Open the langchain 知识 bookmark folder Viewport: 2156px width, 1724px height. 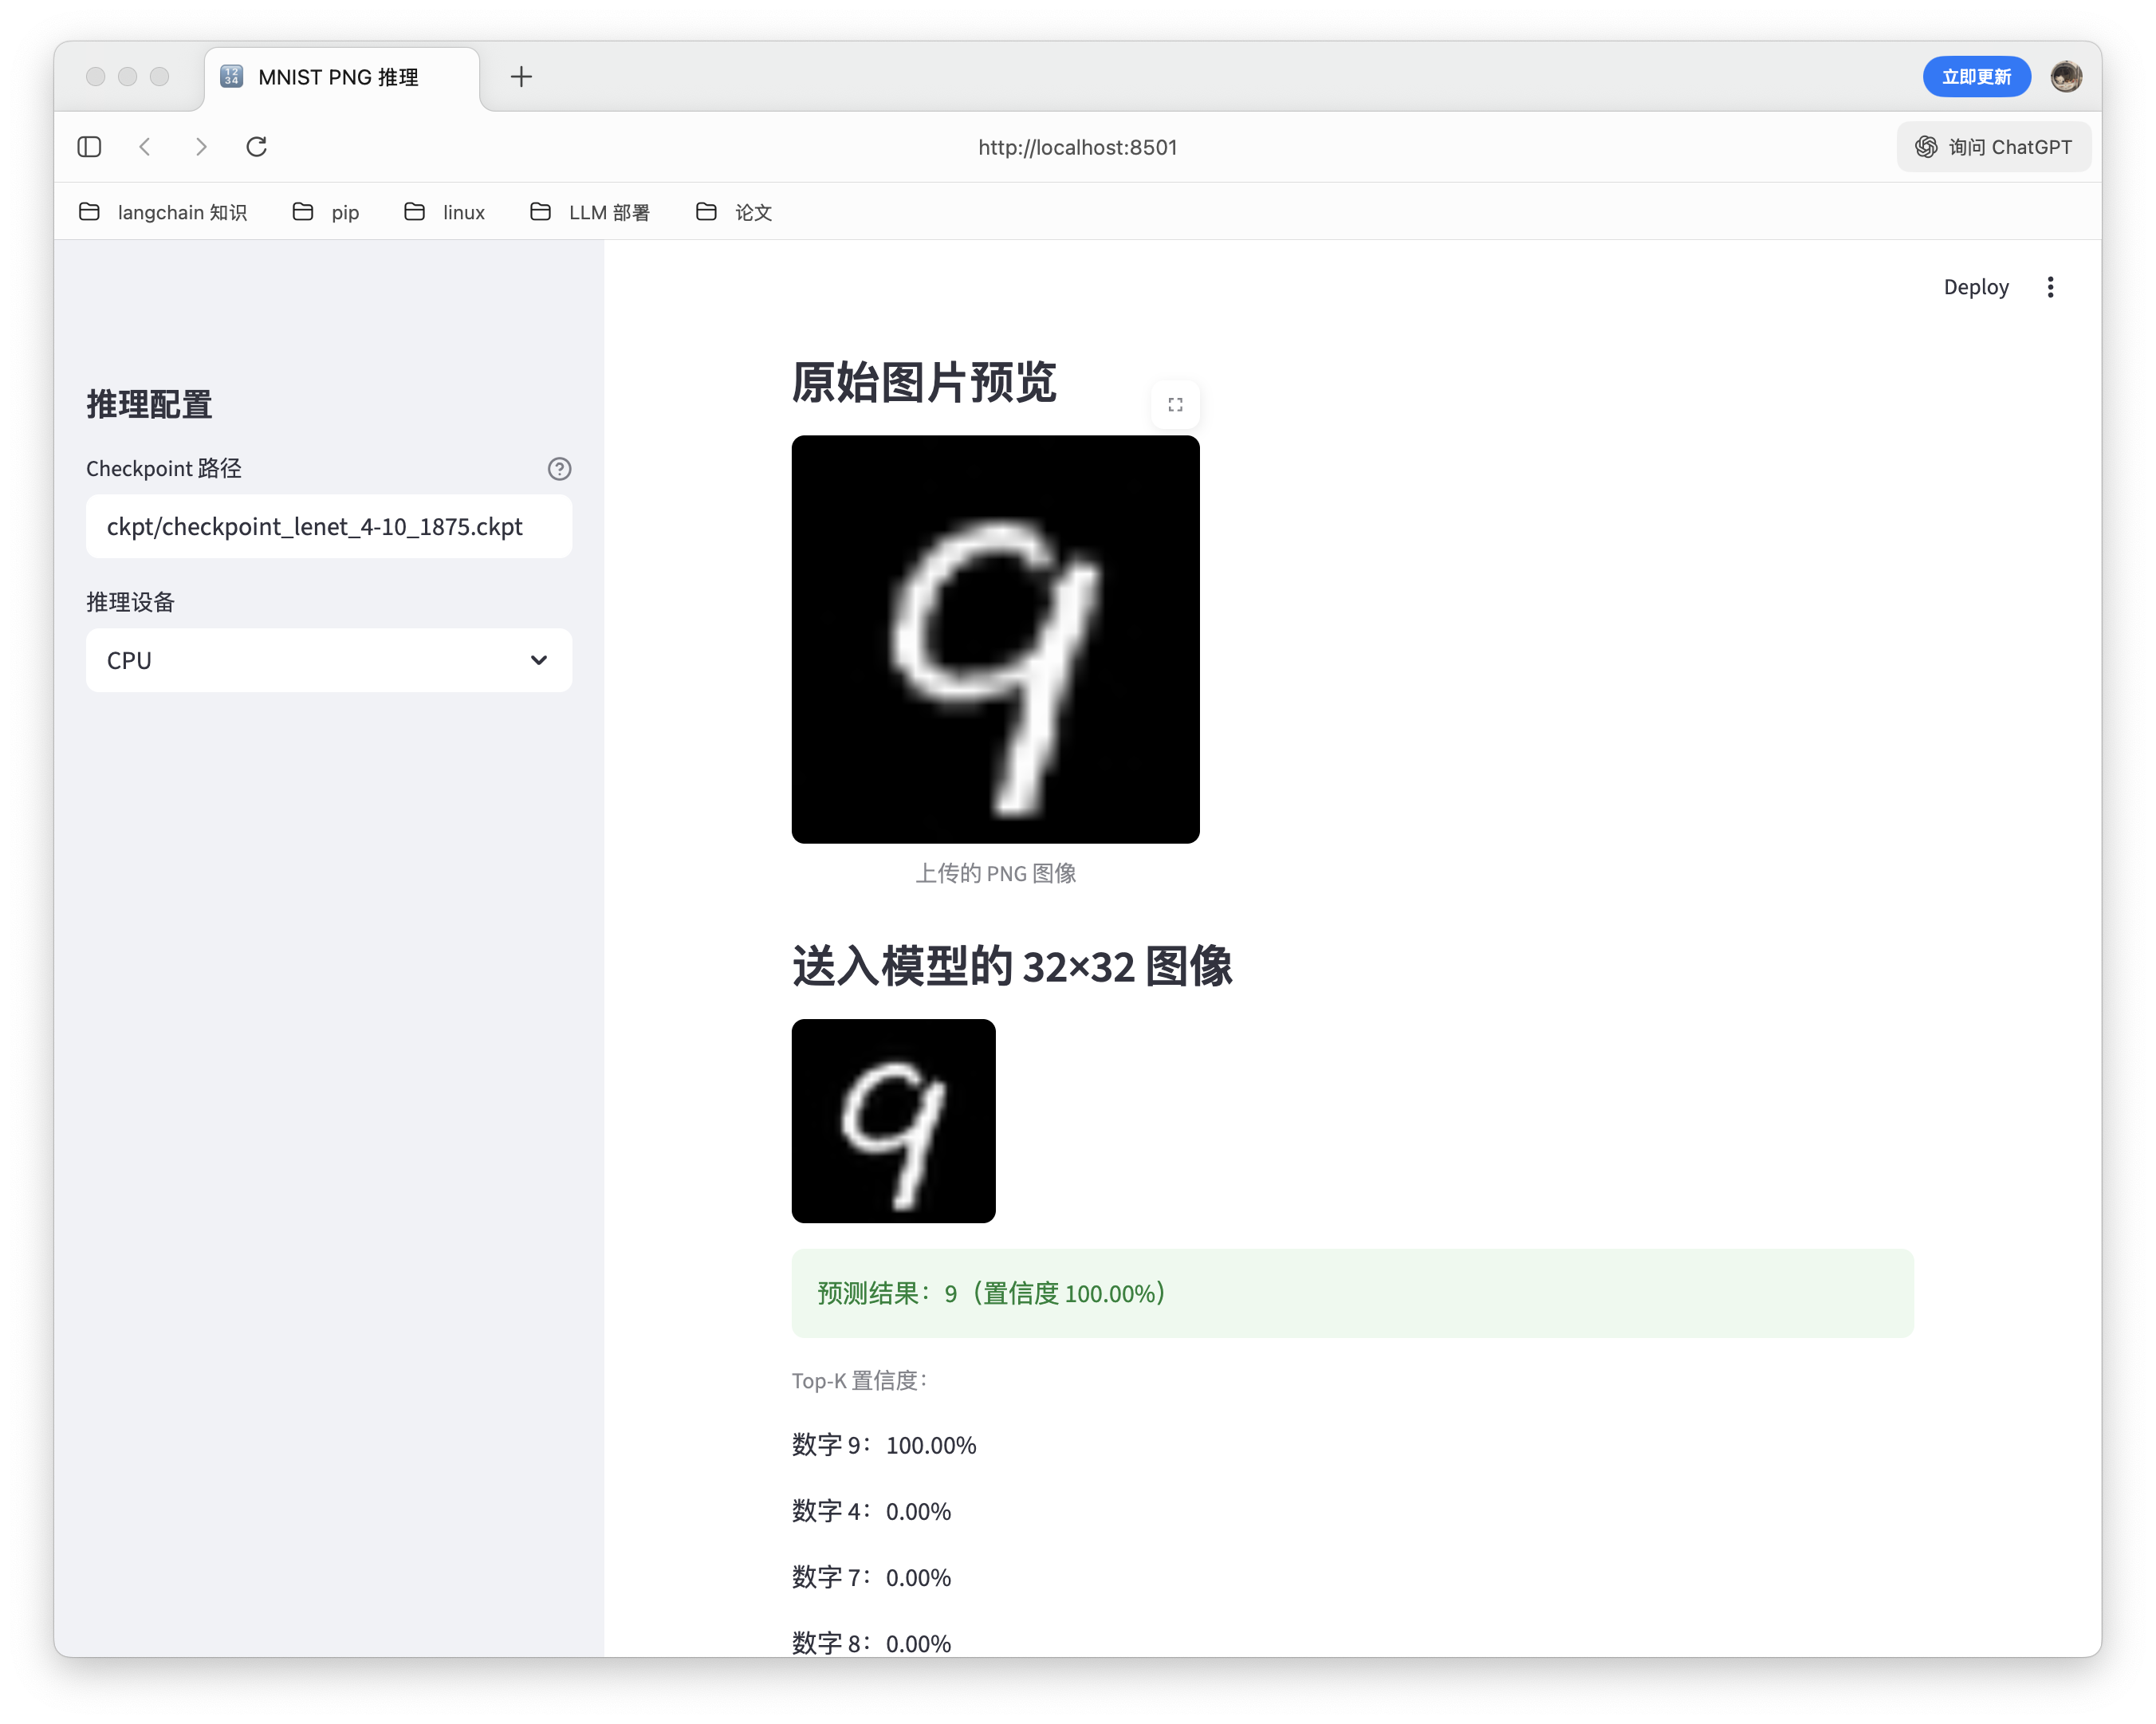coord(164,212)
